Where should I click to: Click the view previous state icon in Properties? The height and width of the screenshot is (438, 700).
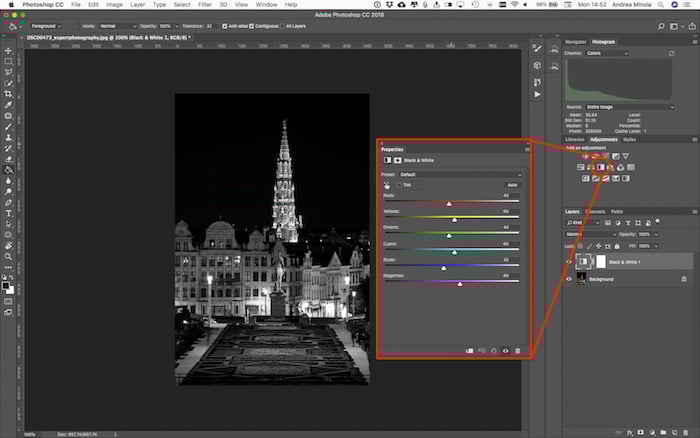click(482, 351)
